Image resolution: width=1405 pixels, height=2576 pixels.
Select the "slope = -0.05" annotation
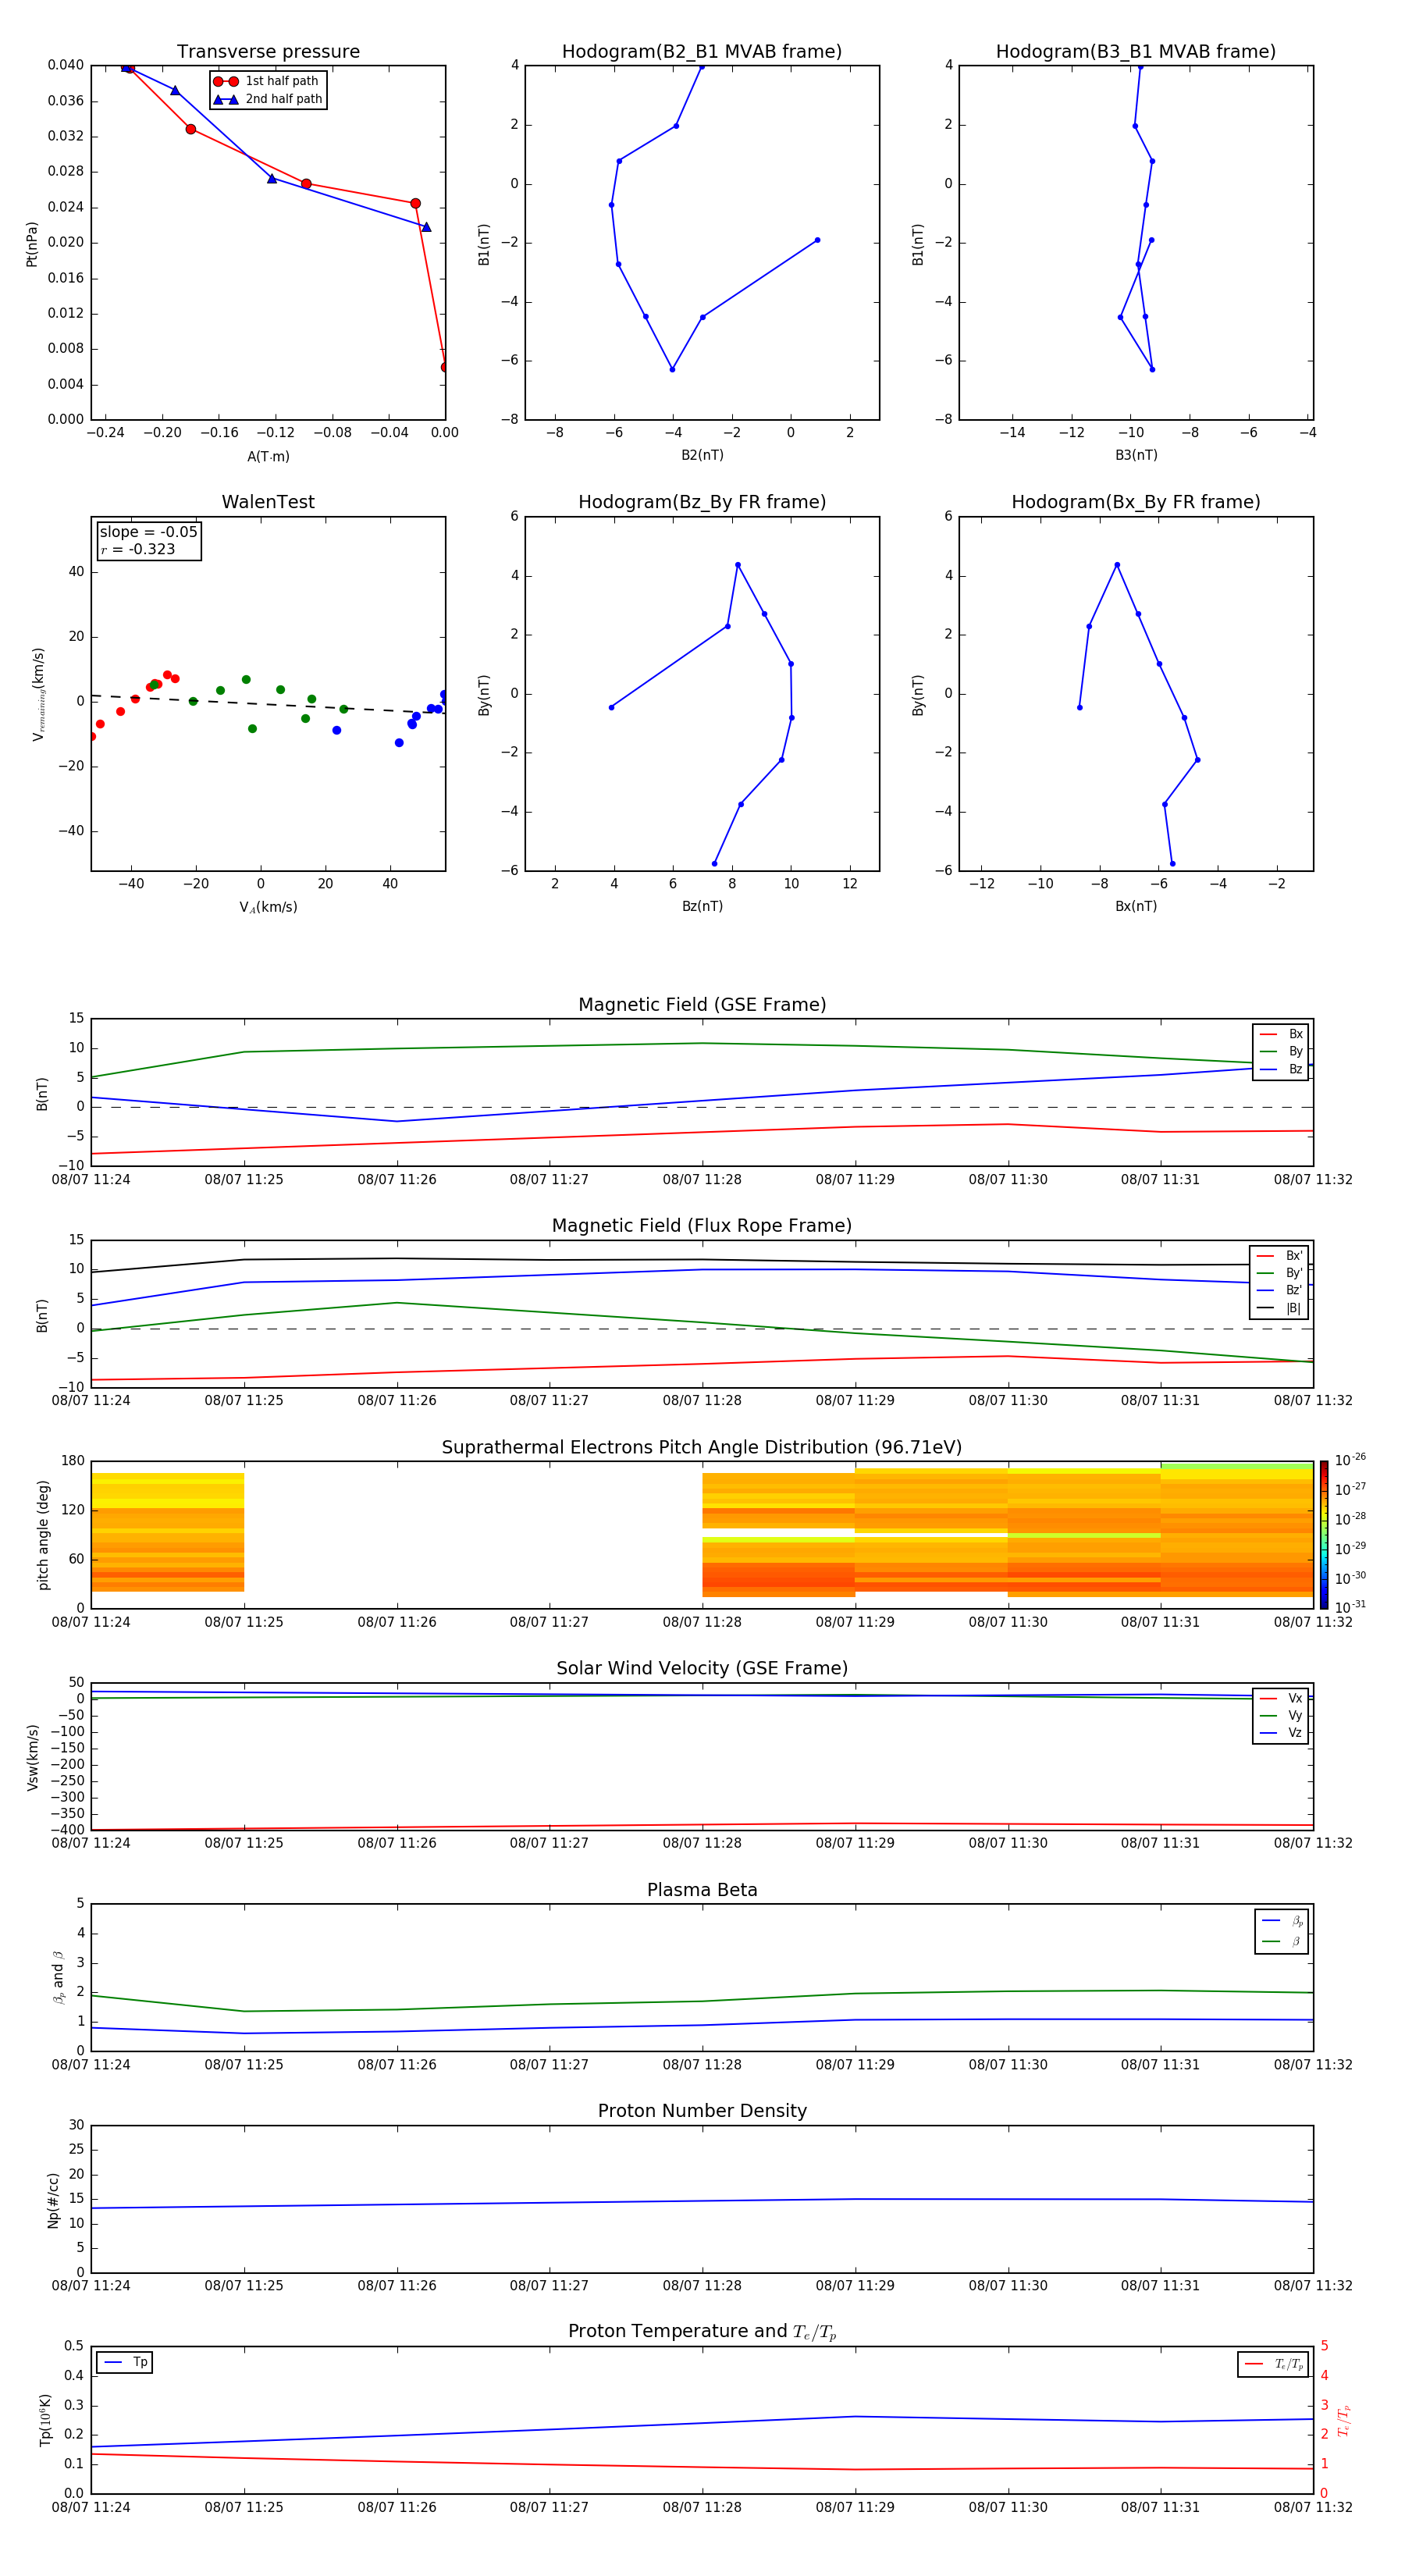tap(149, 532)
